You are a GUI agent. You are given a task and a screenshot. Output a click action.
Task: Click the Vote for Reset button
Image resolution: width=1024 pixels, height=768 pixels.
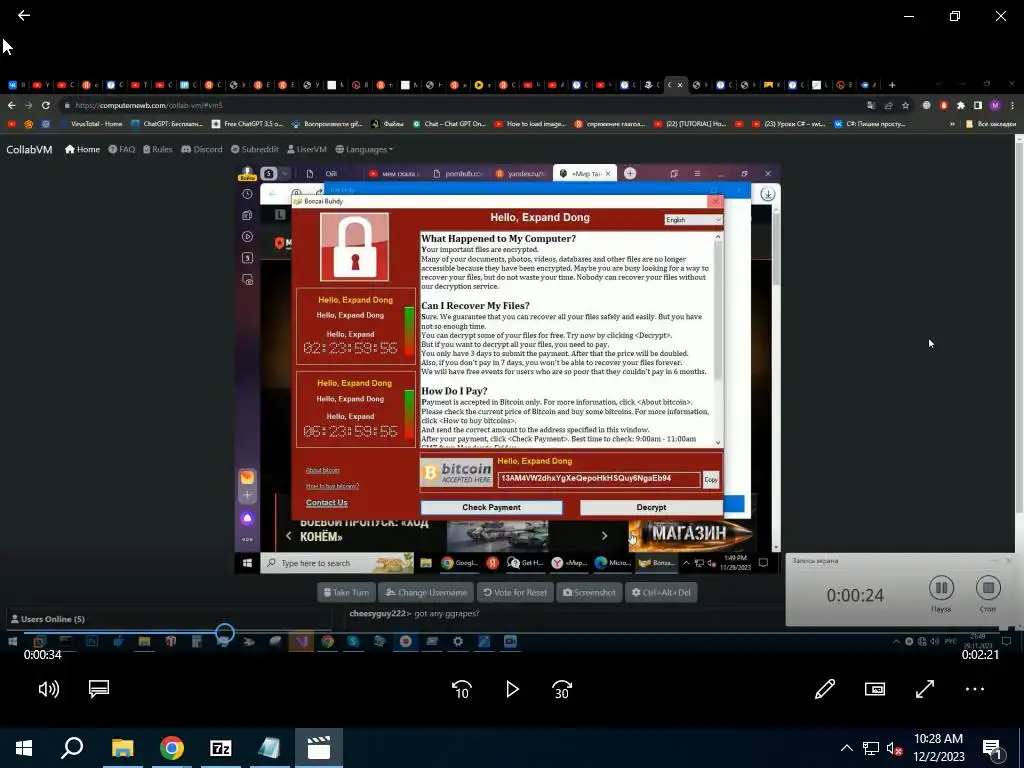coord(515,592)
